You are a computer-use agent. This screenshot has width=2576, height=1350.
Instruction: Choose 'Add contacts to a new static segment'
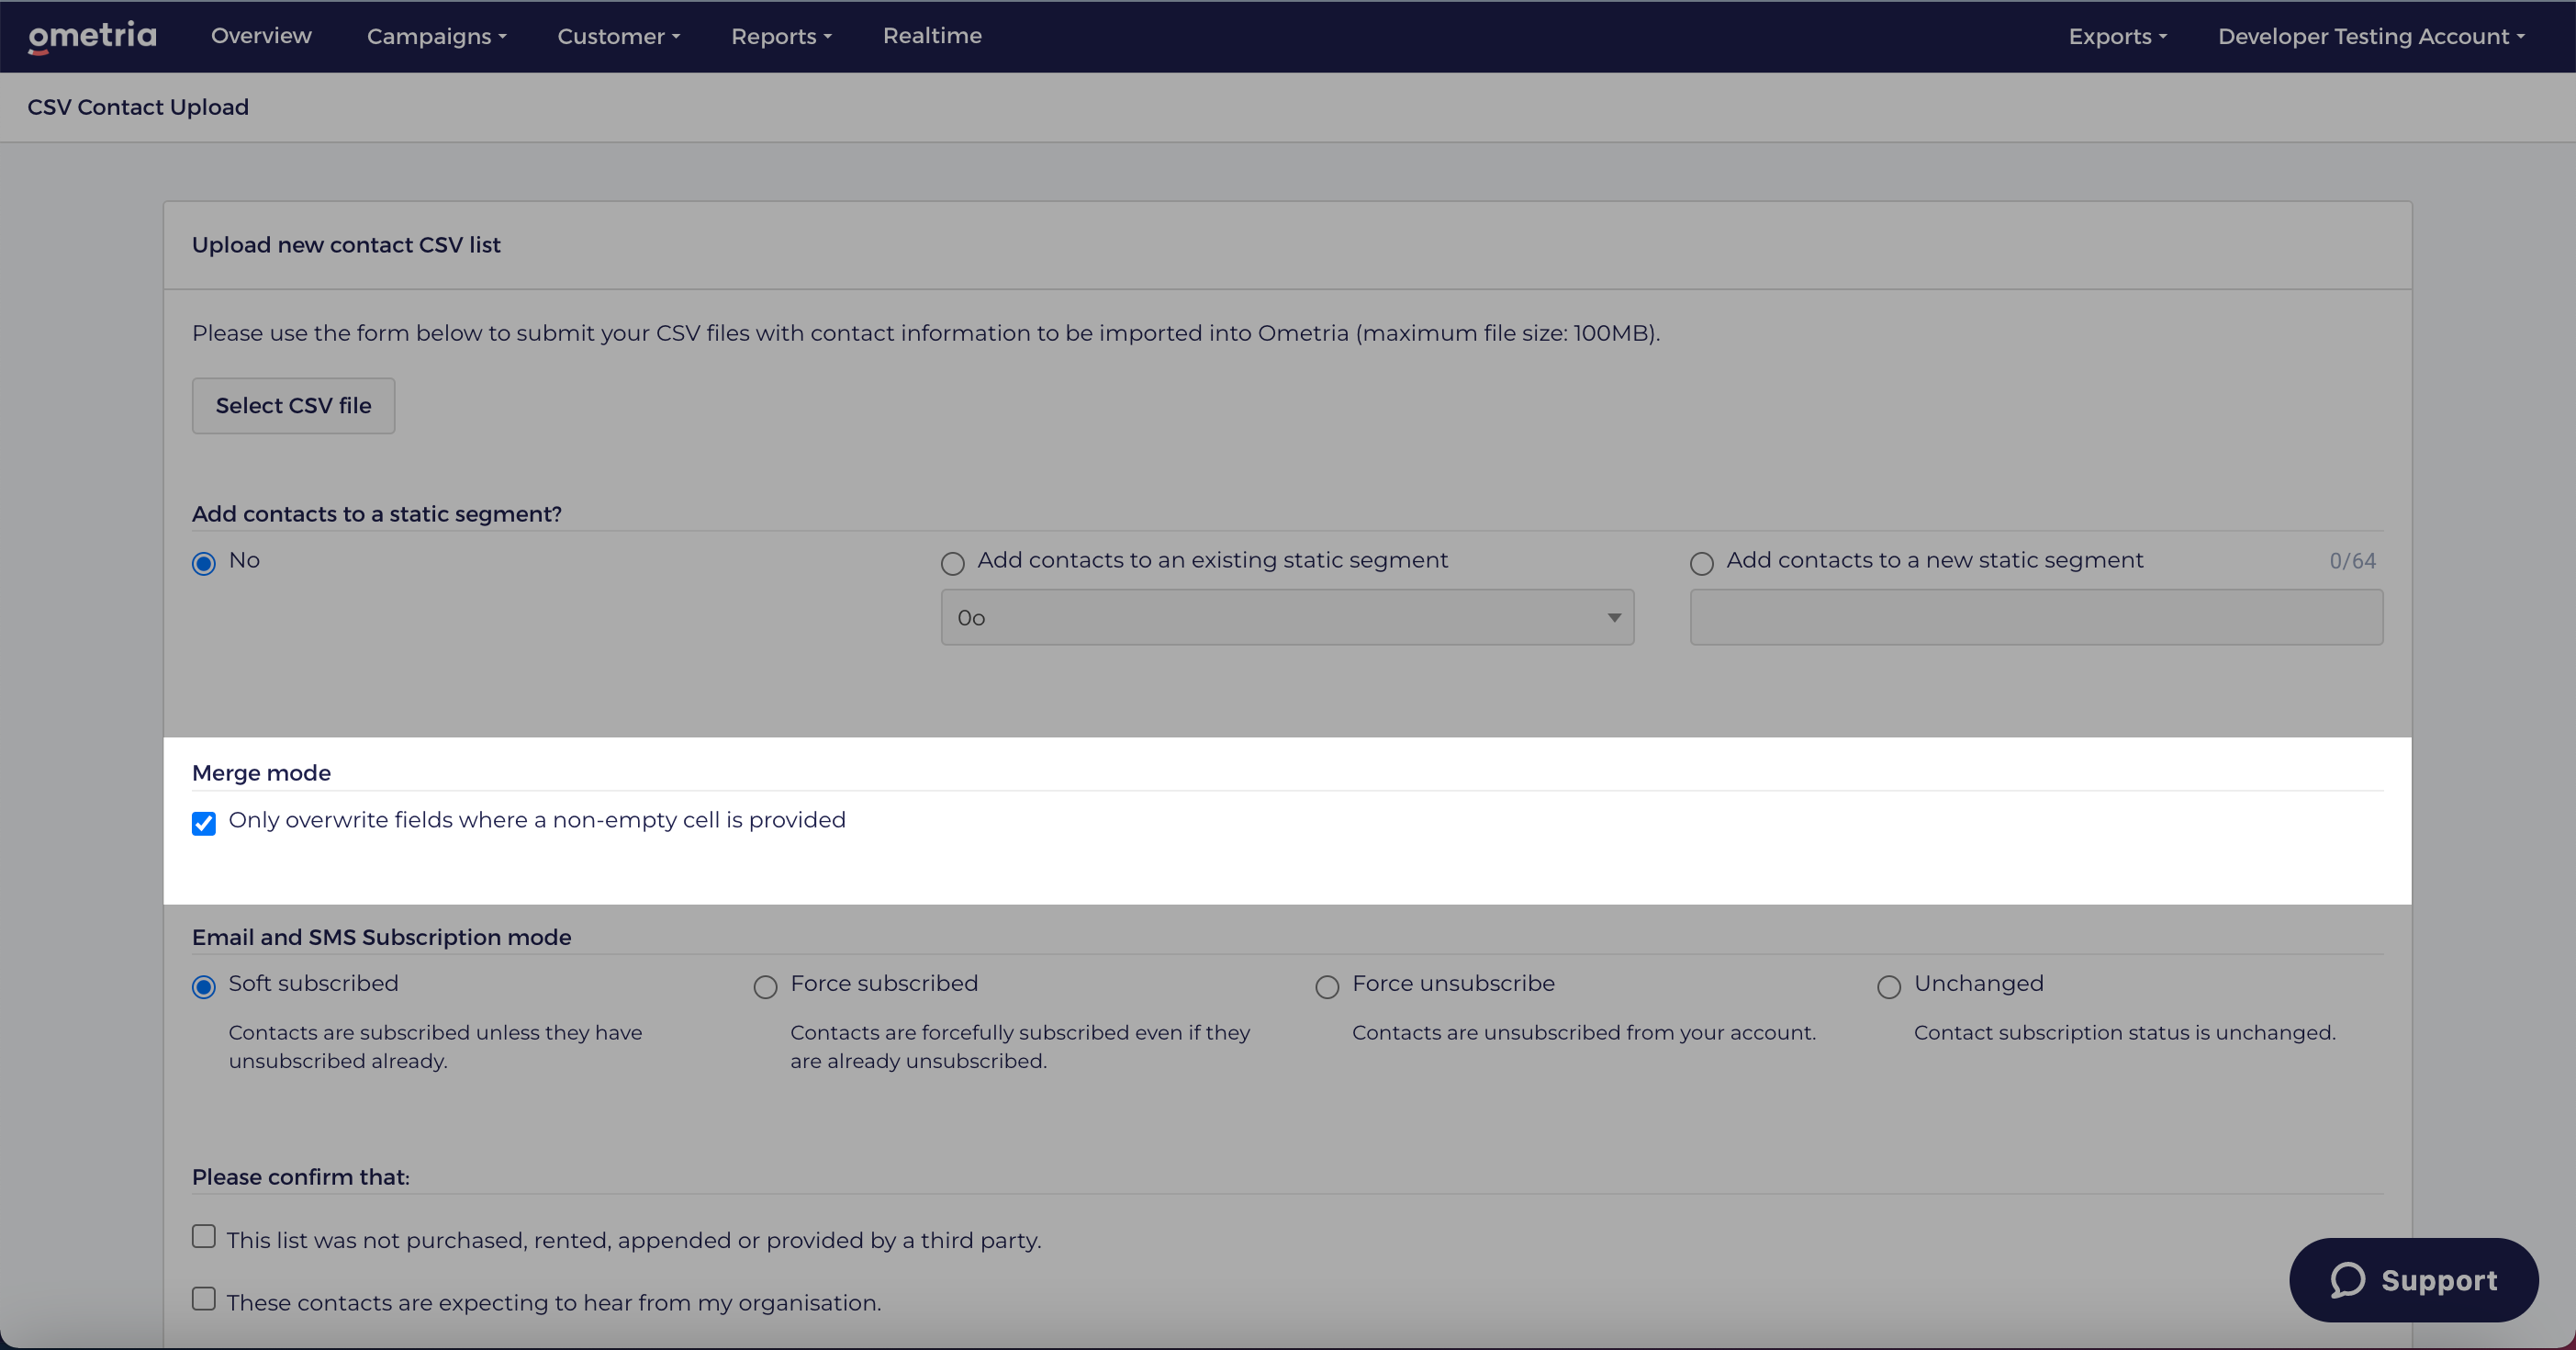1701,563
